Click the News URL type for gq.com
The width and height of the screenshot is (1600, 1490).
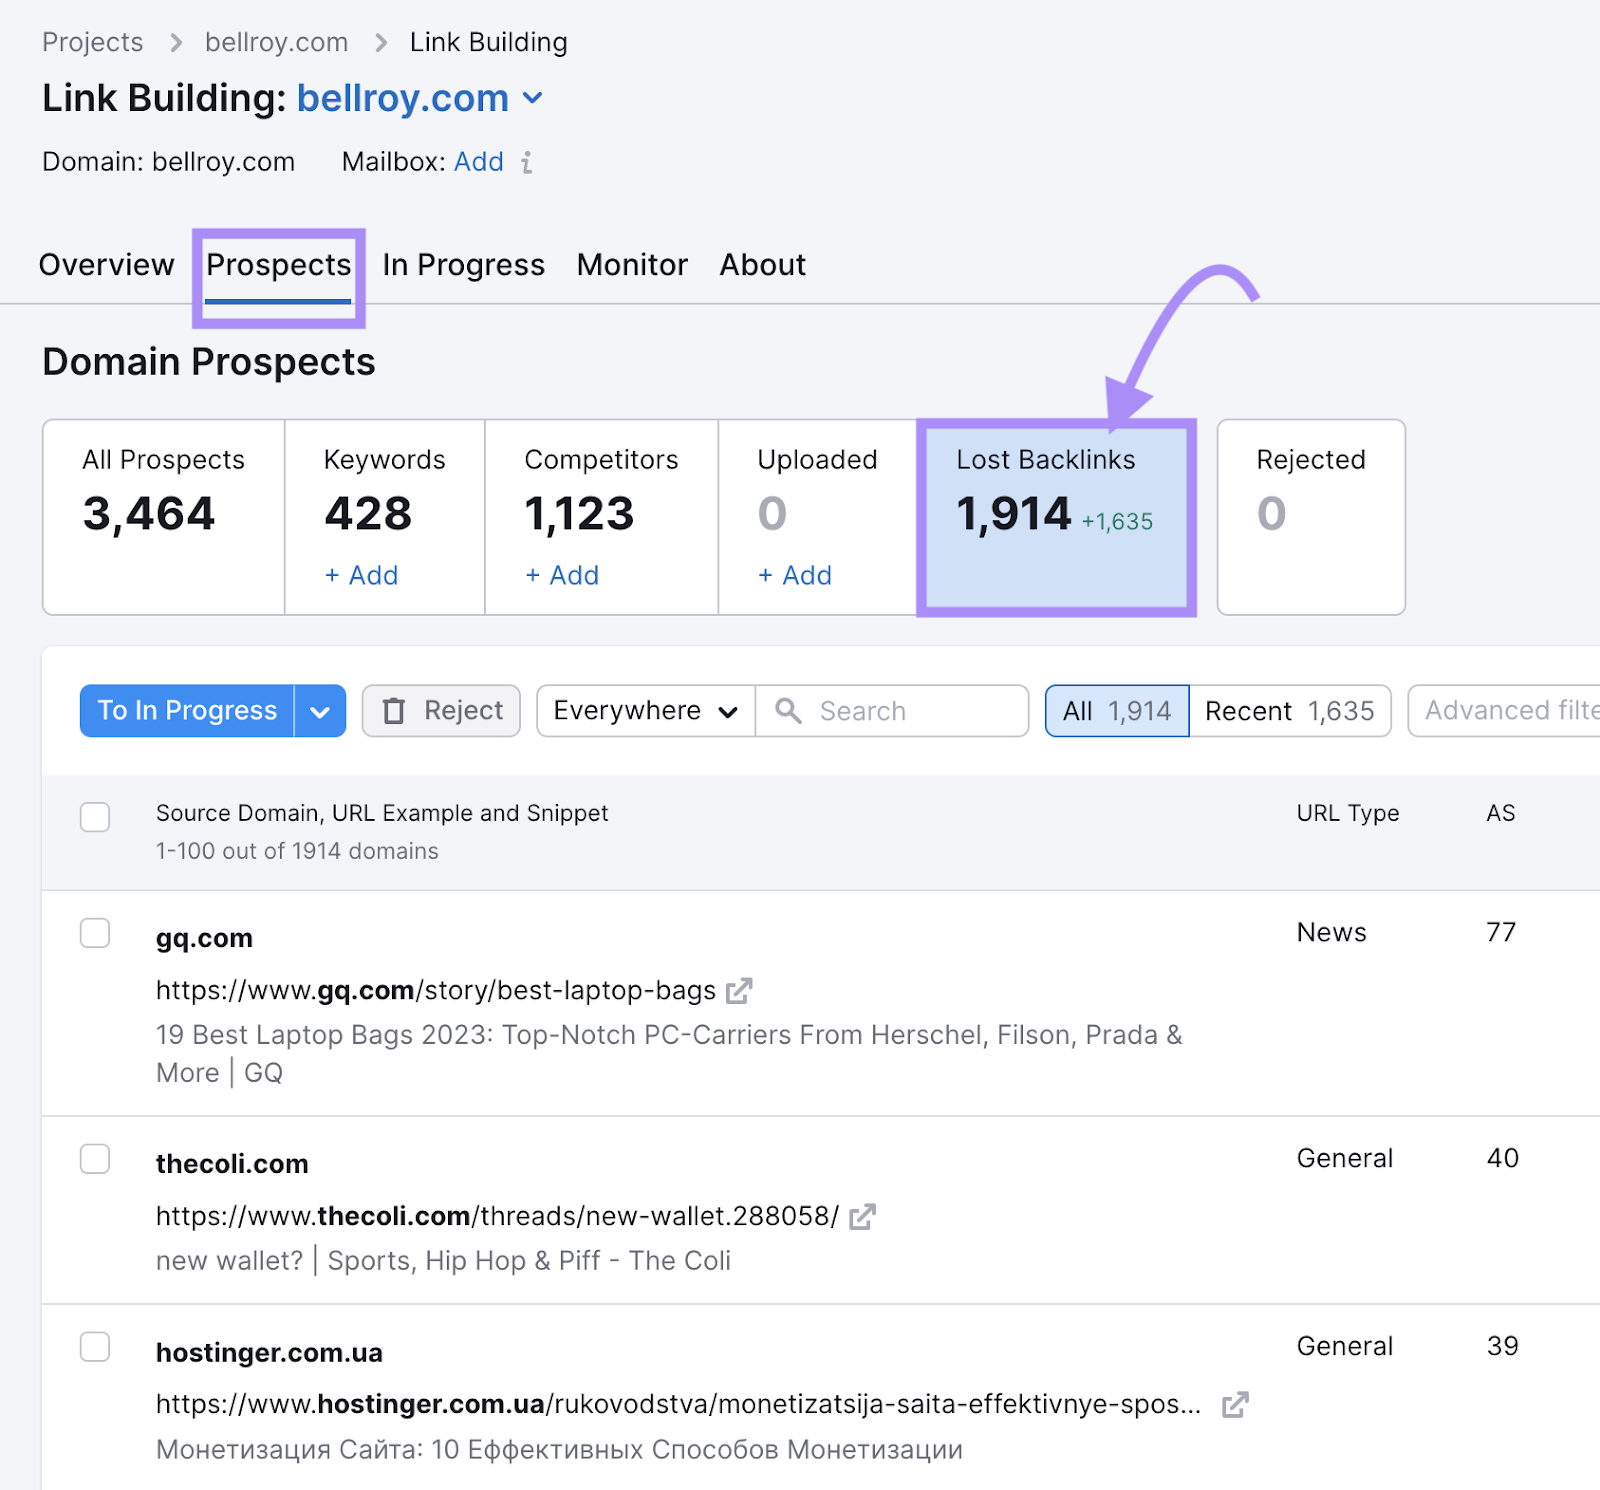coord(1332,933)
